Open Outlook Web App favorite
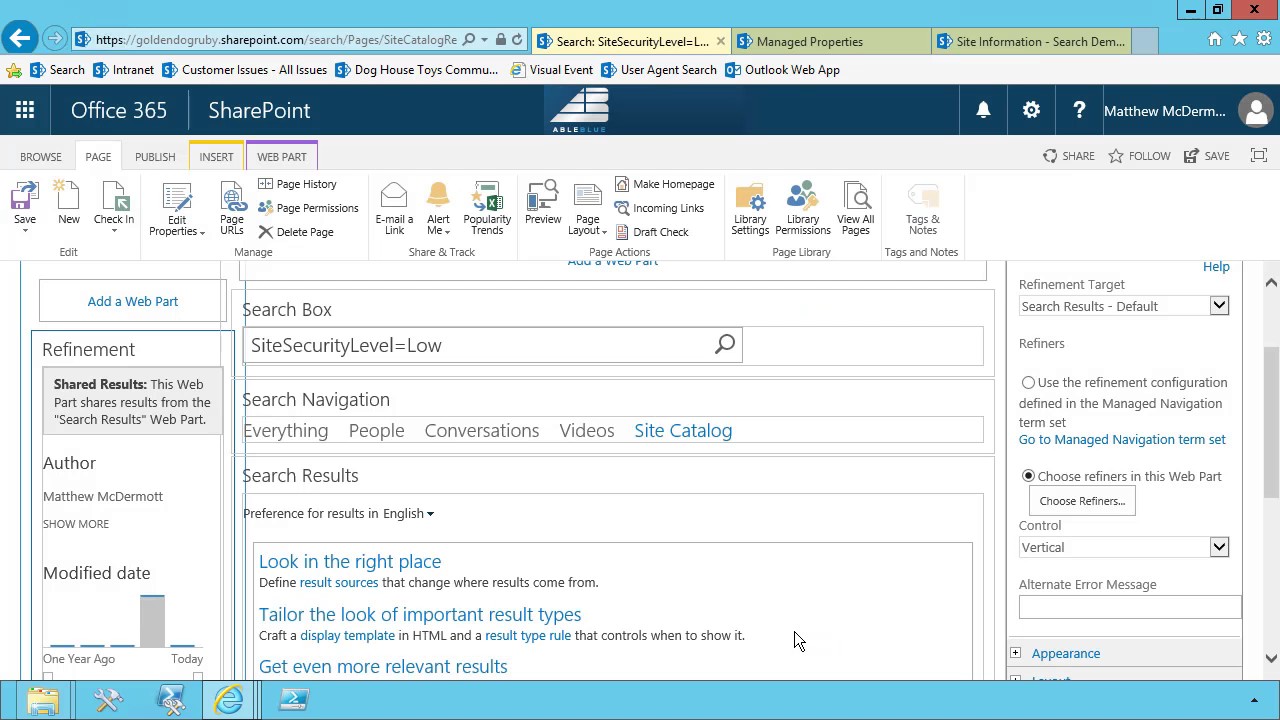This screenshot has width=1280, height=720. [783, 70]
